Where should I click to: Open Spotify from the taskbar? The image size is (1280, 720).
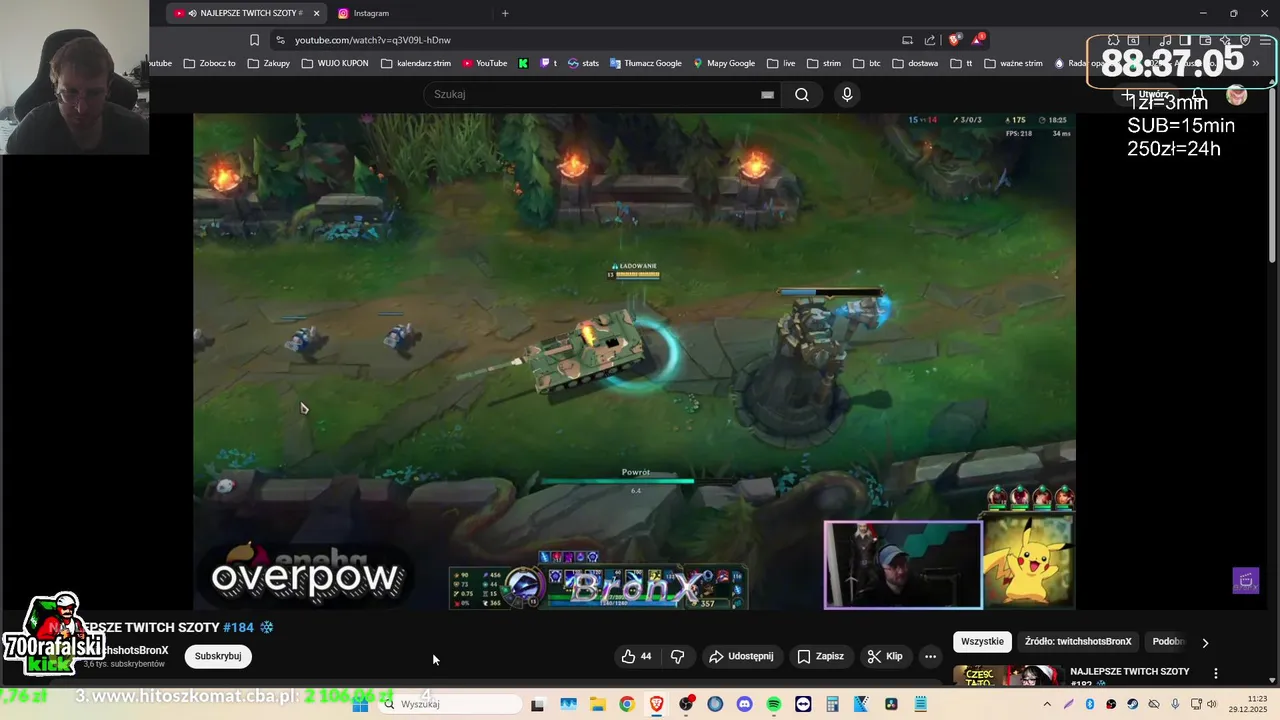click(773, 704)
